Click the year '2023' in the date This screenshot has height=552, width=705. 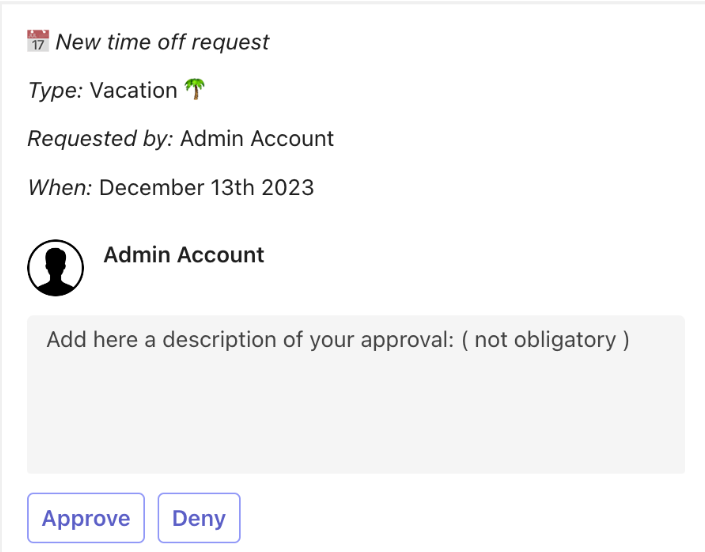click(289, 186)
